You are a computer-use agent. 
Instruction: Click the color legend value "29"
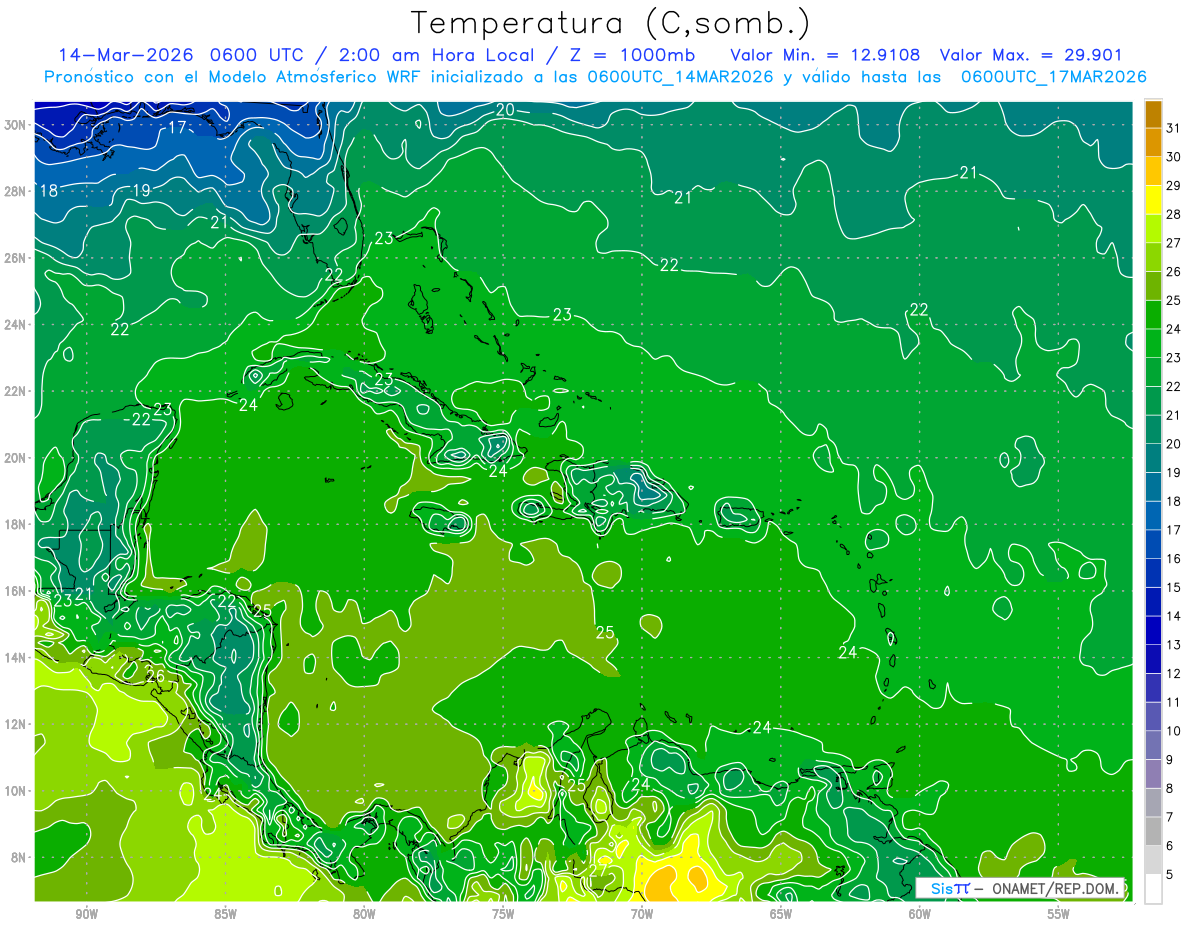click(x=1174, y=185)
